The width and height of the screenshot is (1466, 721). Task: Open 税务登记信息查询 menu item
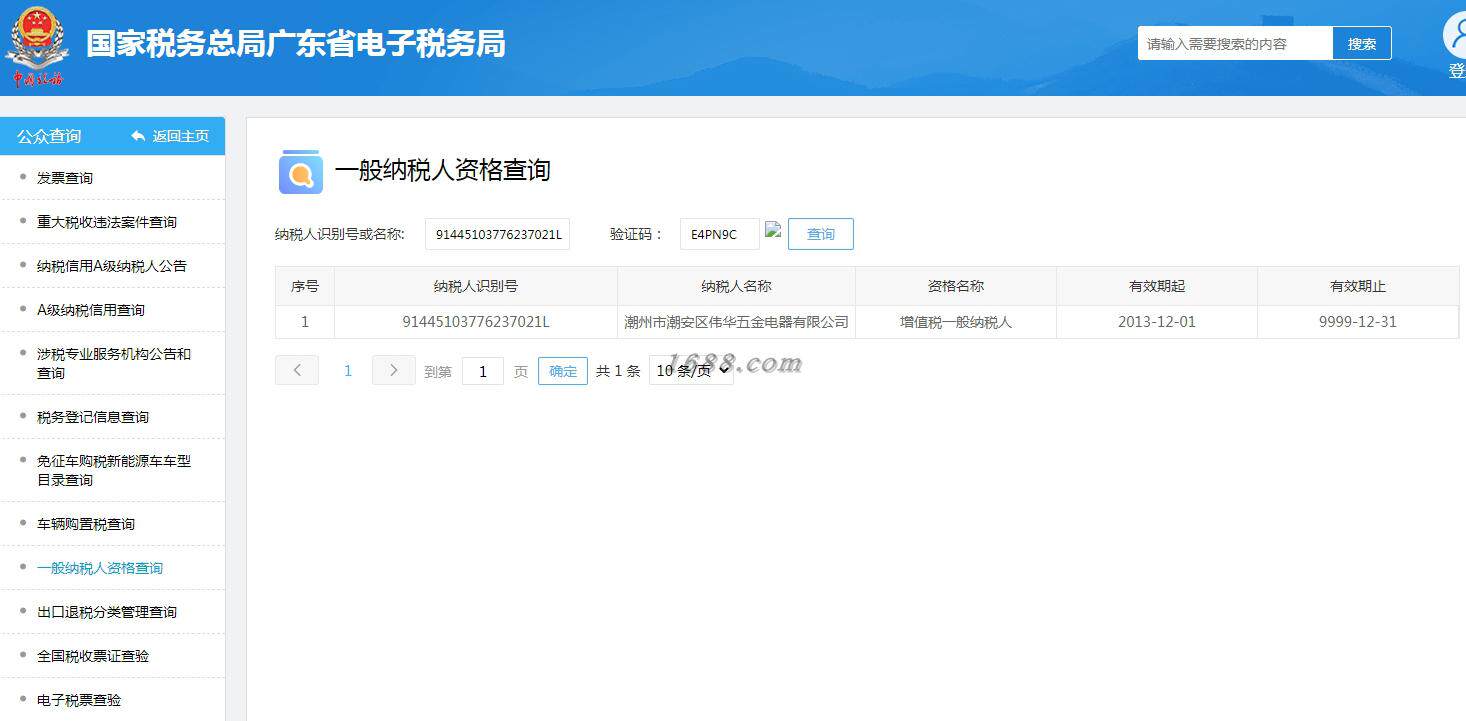[x=93, y=417]
